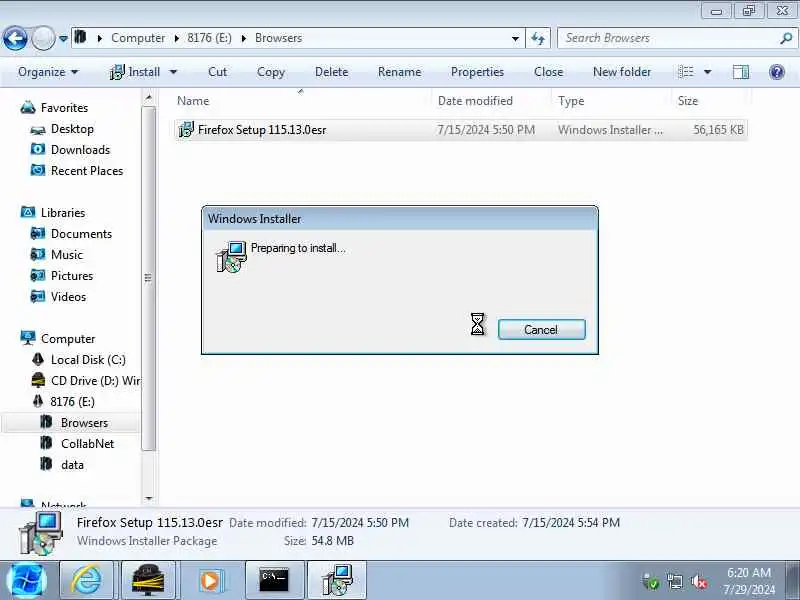Image resolution: width=800 pixels, height=600 pixels.
Task: Click the Computer breadcrumb in address bar
Action: point(138,38)
